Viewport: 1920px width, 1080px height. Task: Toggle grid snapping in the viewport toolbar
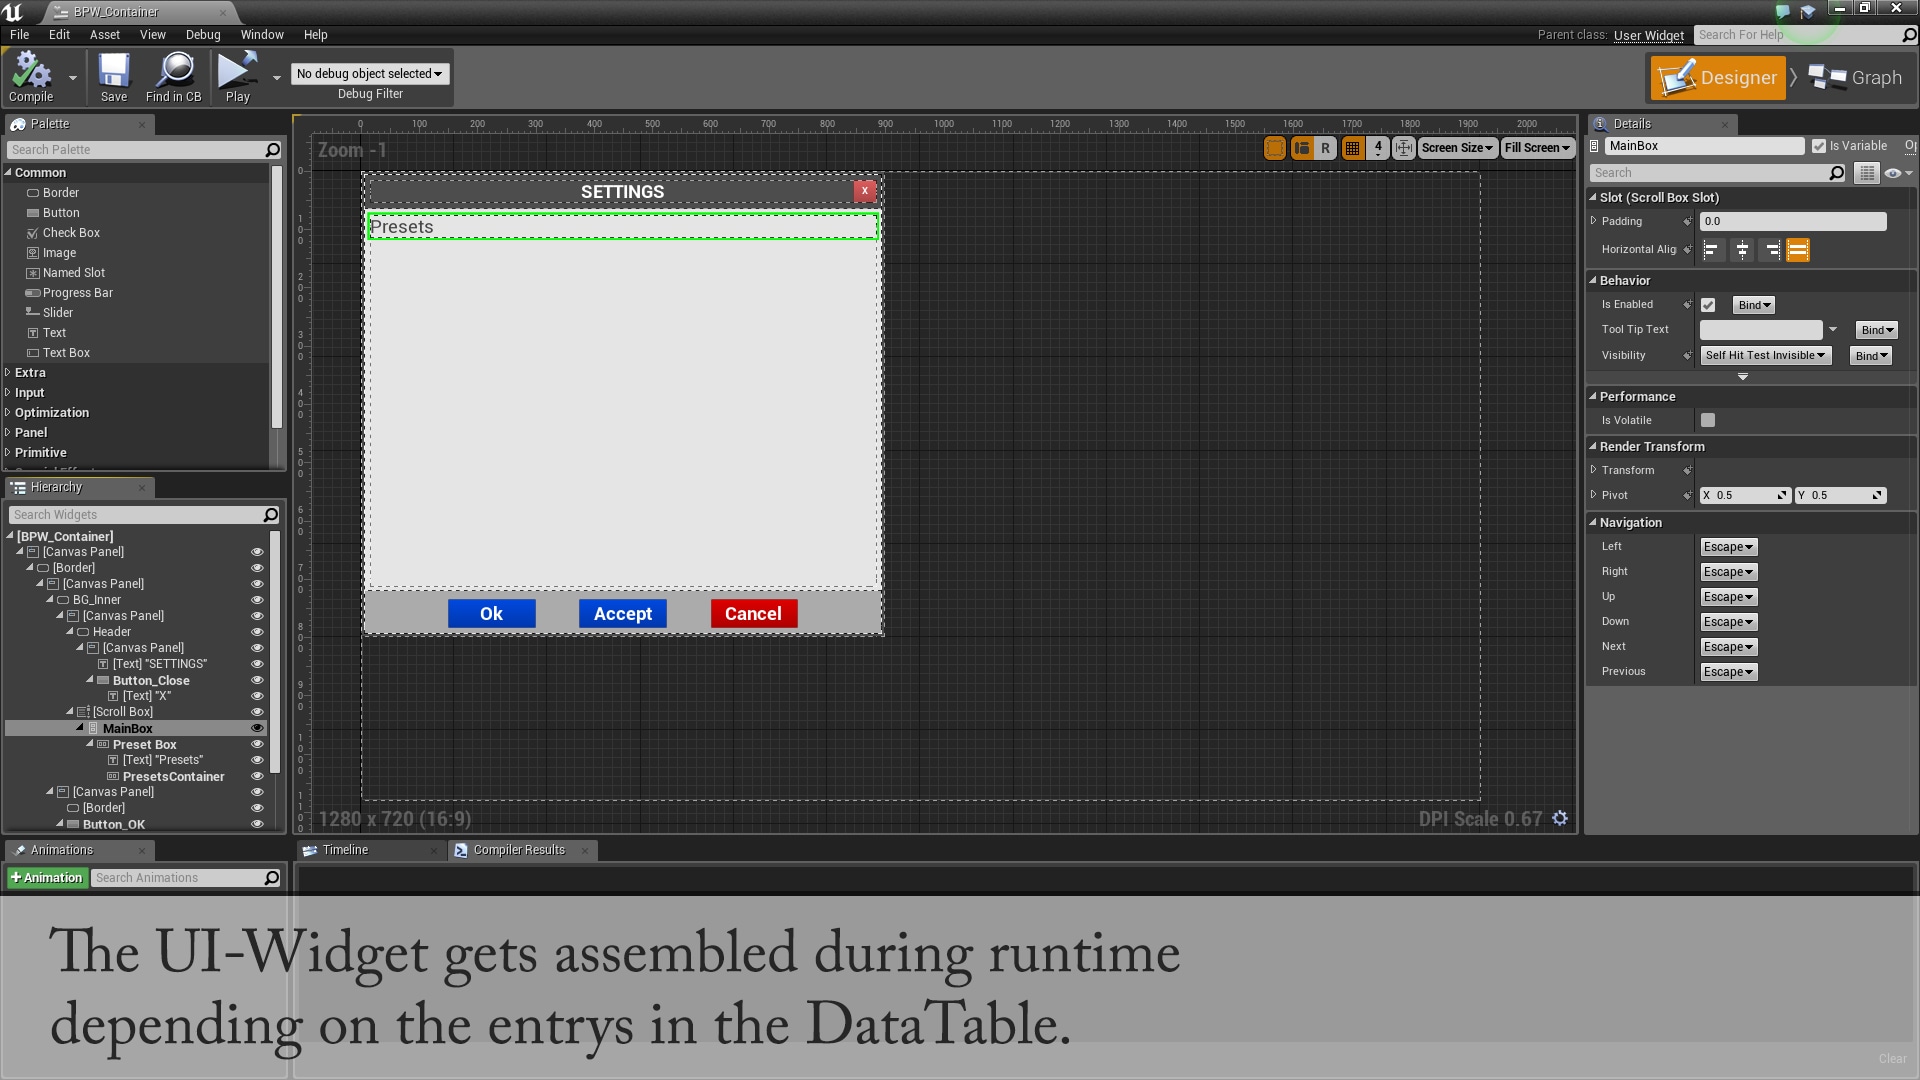click(1352, 147)
